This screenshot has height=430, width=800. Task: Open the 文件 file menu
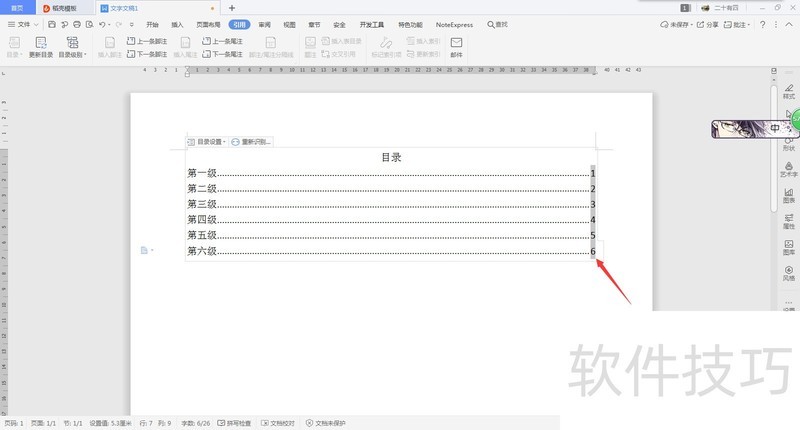point(23,24)
